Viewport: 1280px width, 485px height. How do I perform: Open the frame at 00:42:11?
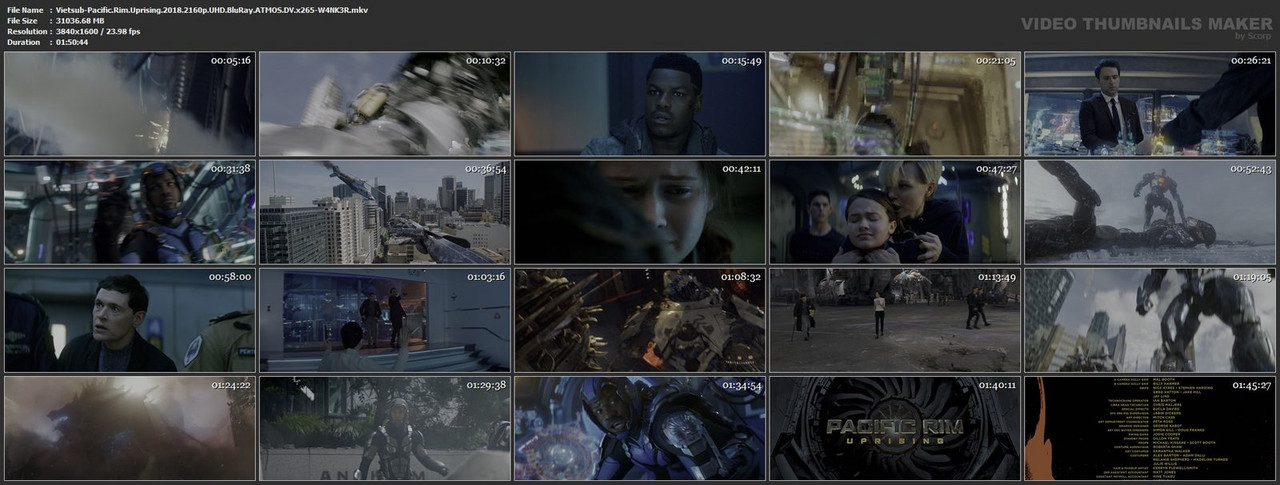[x=640, y=212]
